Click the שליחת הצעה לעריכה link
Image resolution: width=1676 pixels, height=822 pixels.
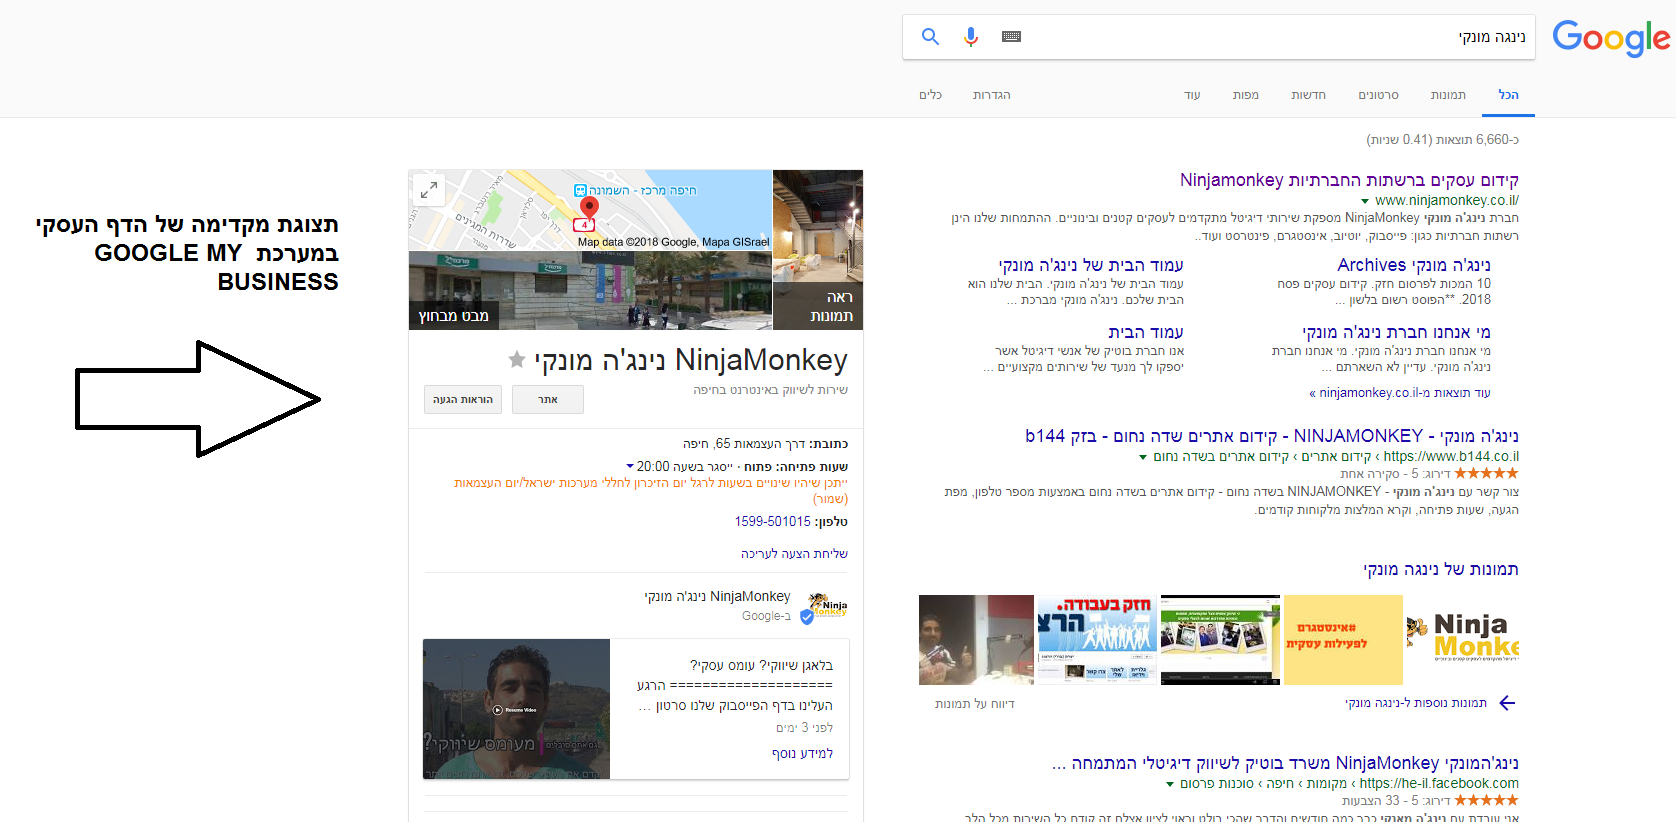(794, 553)
